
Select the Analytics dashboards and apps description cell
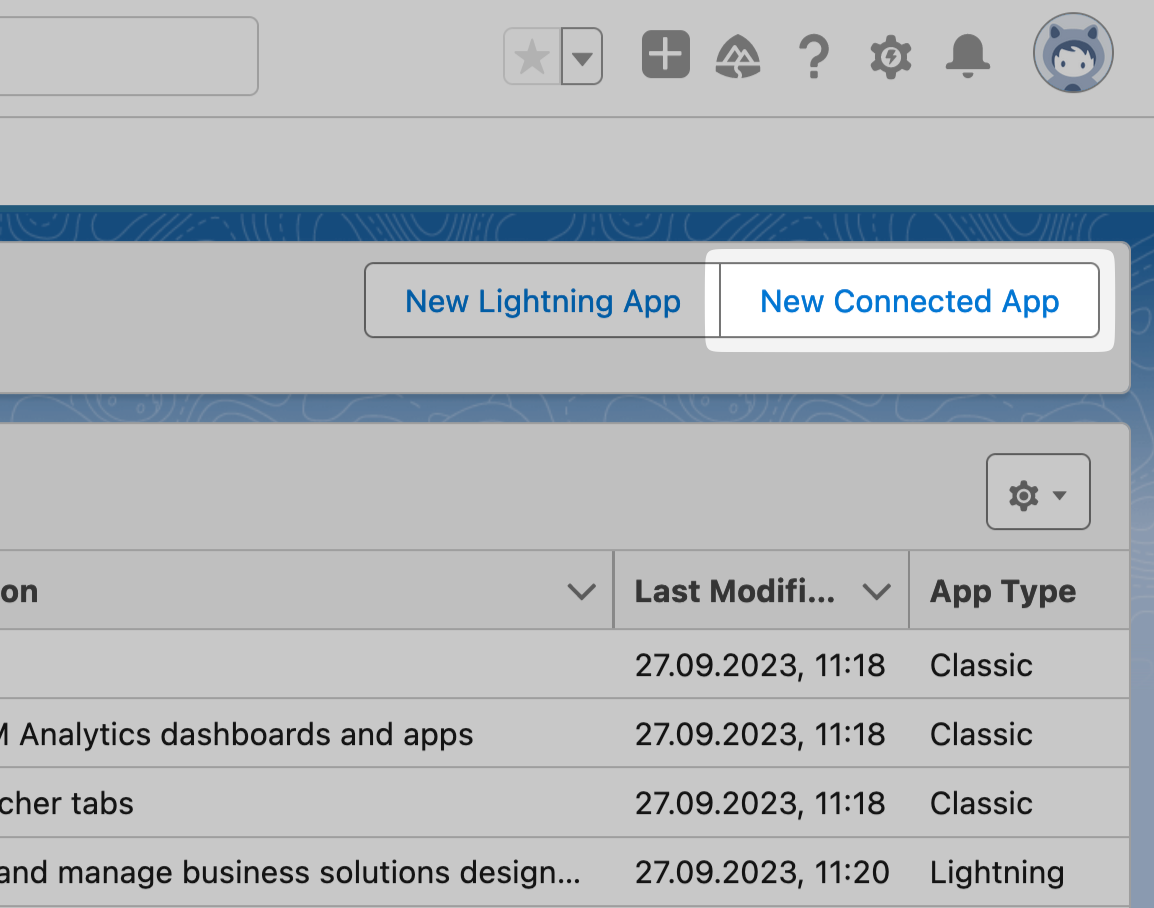[246, 735]
